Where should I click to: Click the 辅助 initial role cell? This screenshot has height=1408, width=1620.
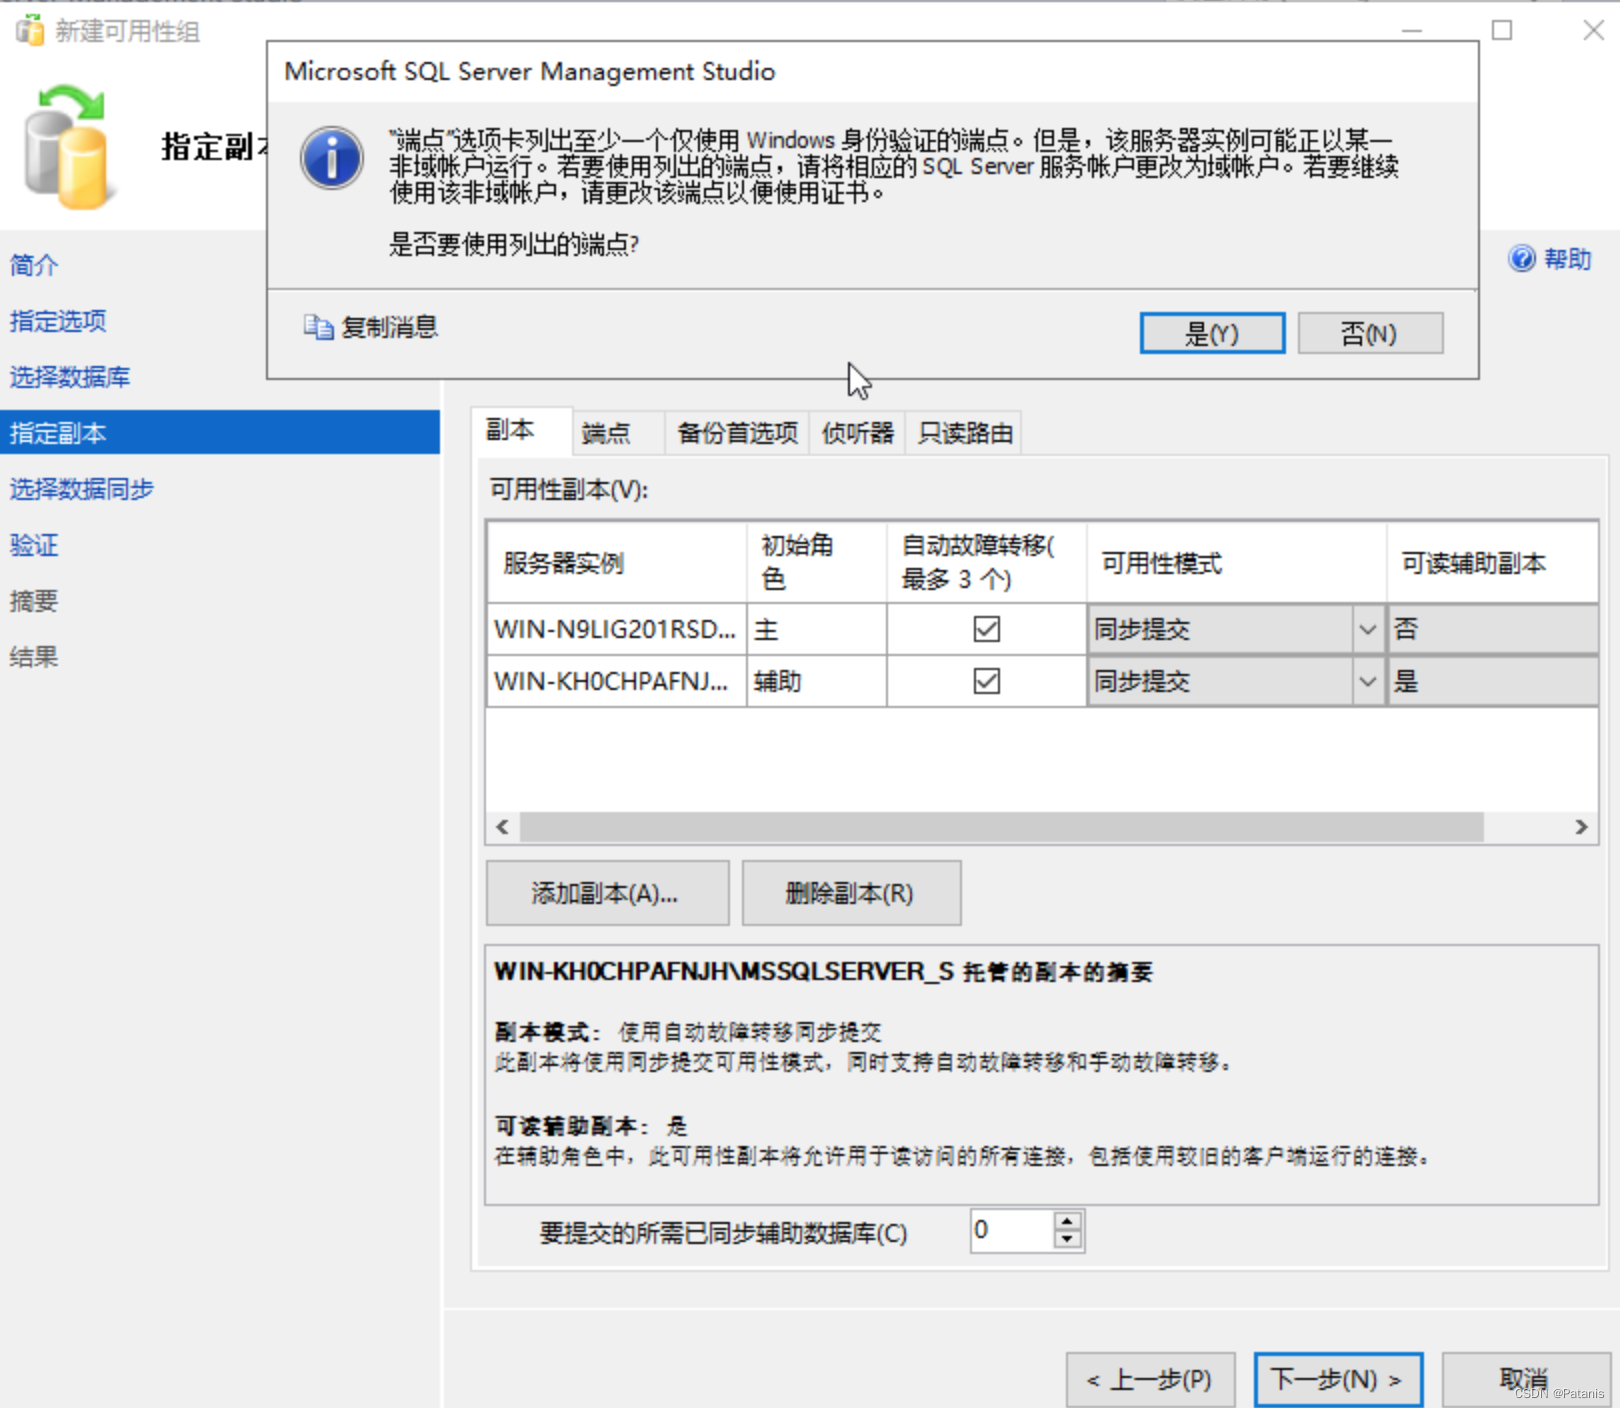816,681
